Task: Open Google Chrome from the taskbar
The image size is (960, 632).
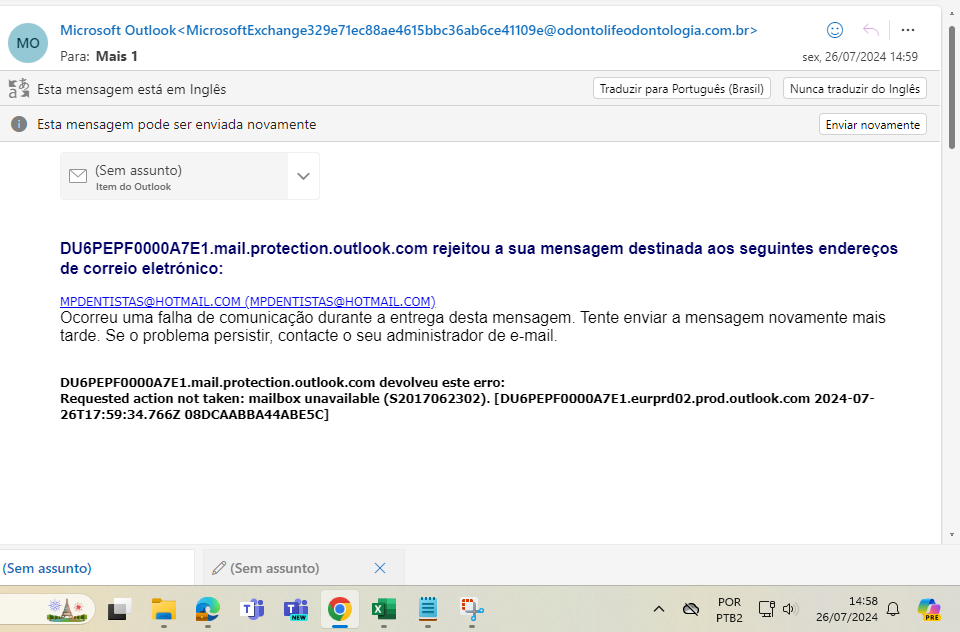Action: [x=340, y=609]
